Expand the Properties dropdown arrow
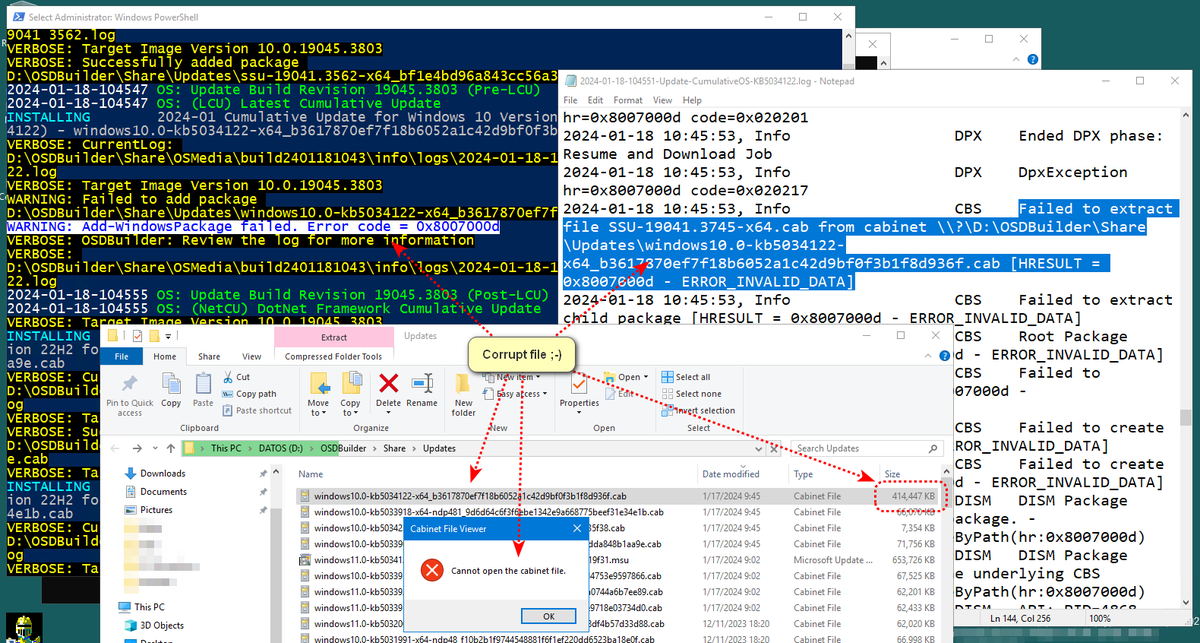Viewport: 1200px width, 643px height. (579, 411)
